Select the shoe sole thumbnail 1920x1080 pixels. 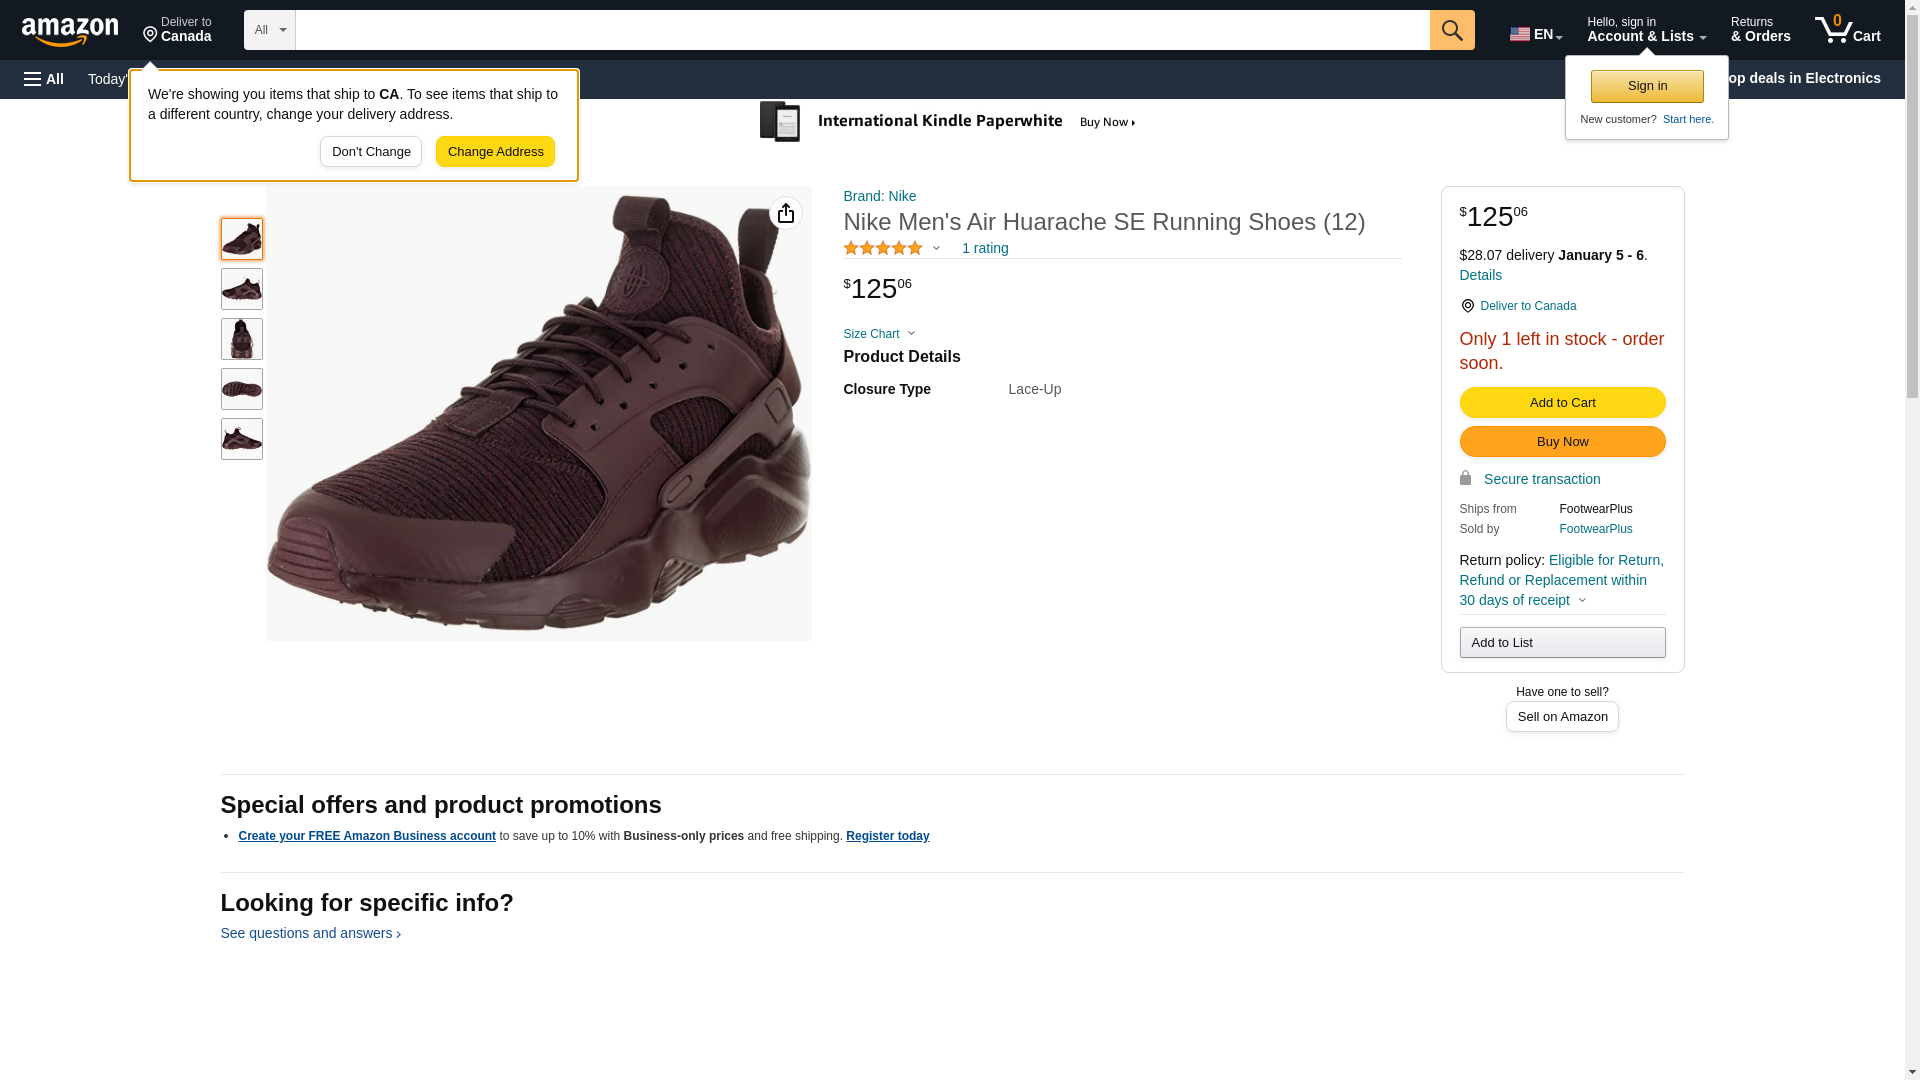[x=242, y=389]
